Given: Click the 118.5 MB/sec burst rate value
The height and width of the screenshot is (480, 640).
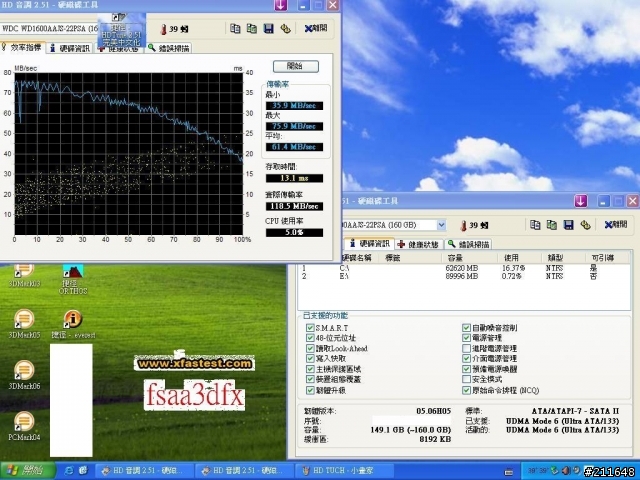Looking at the screenshot, I should pos(294,206).
